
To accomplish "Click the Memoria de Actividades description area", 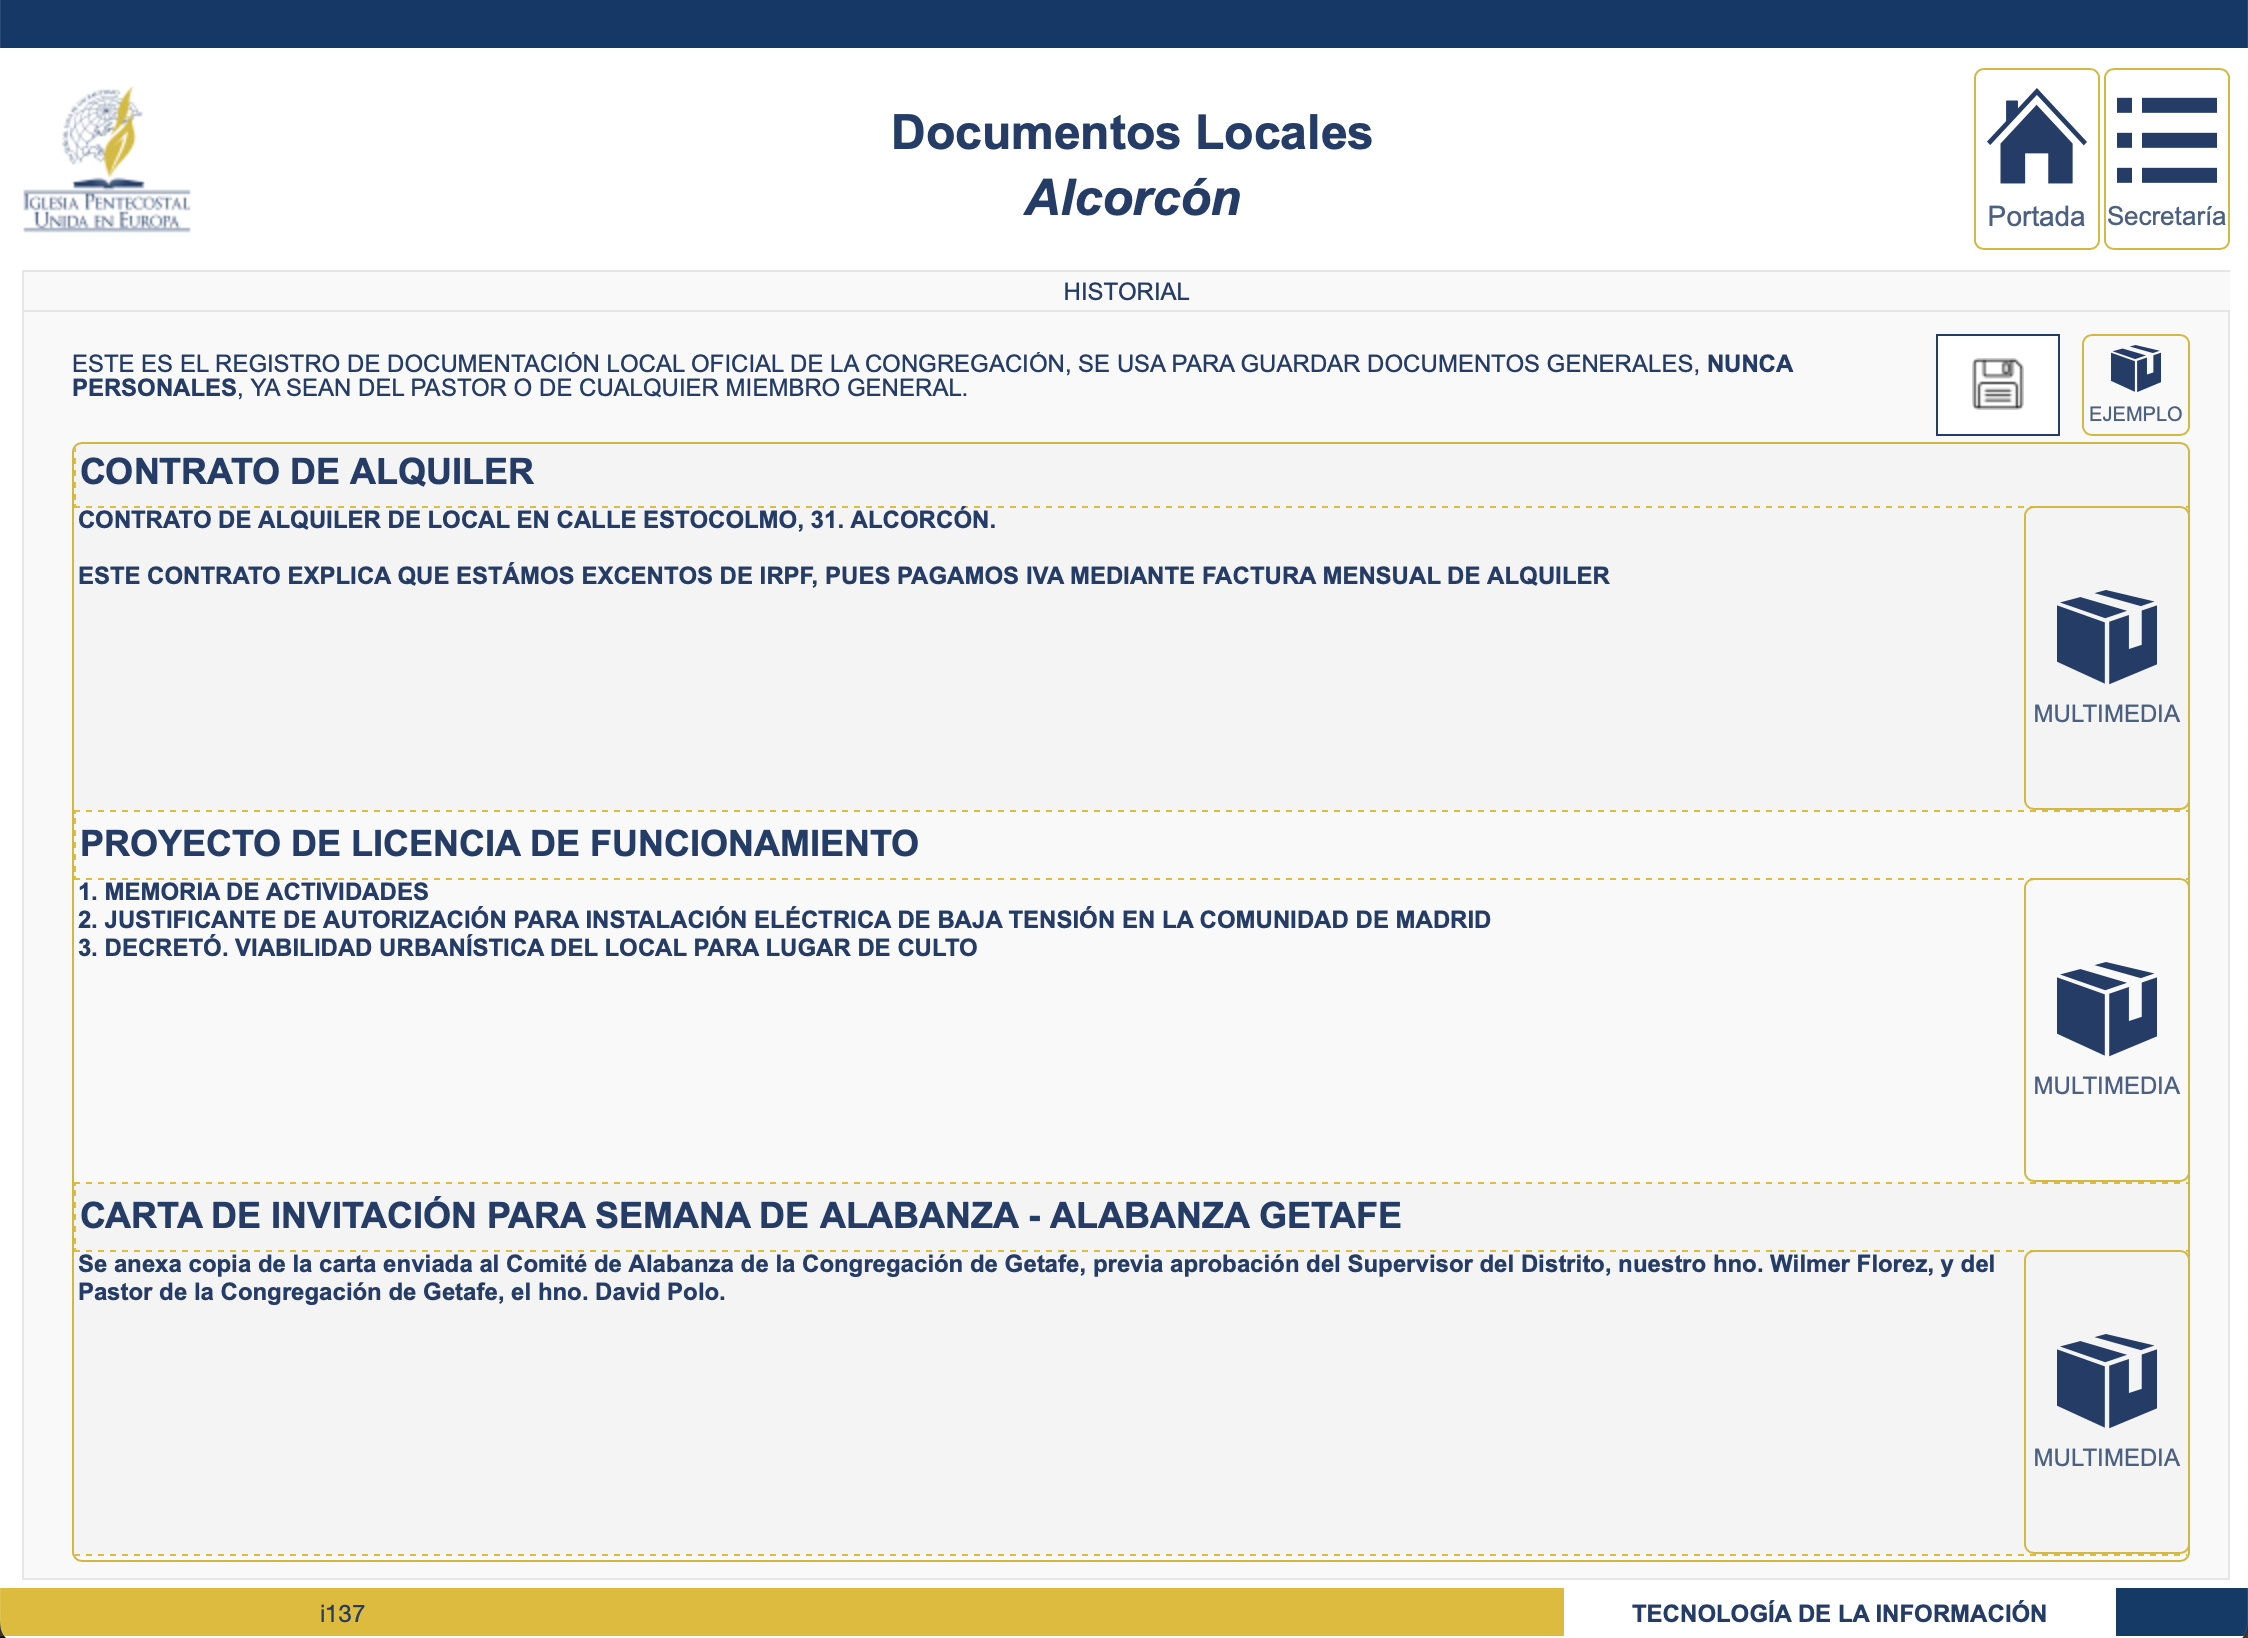I will click(784, 920).
